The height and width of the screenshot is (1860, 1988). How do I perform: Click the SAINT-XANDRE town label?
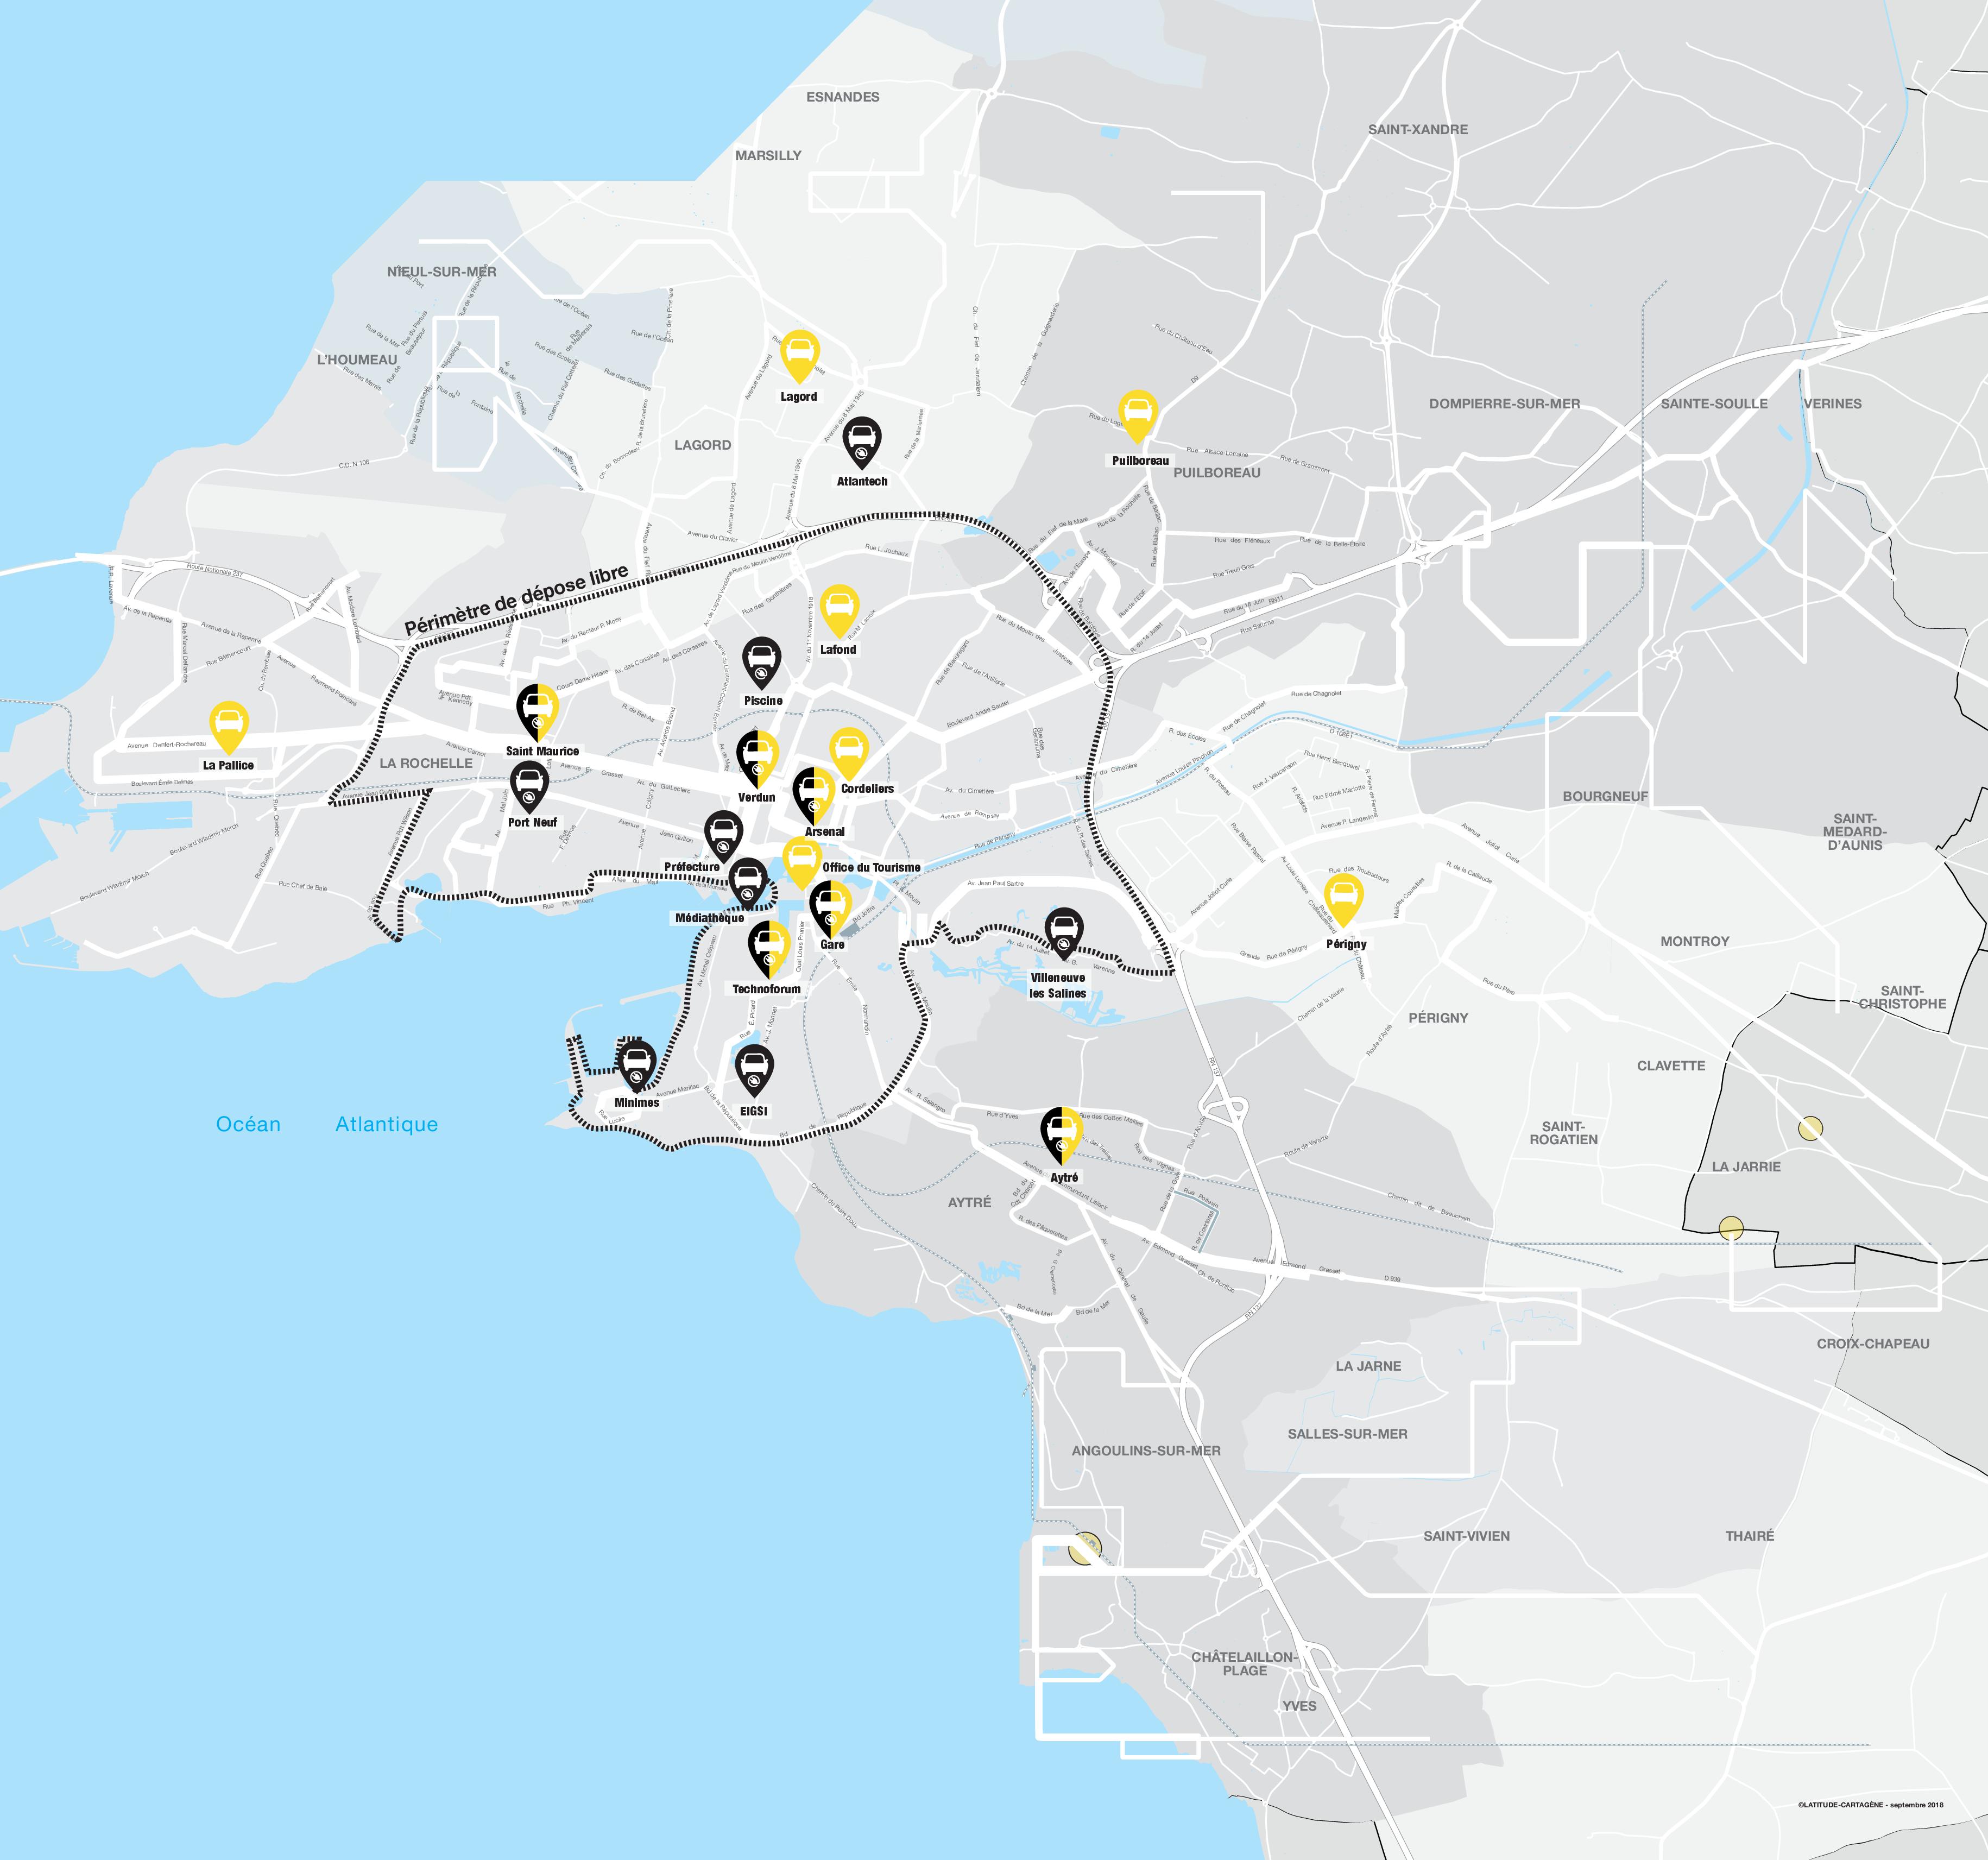click(x=1418, y=130)
